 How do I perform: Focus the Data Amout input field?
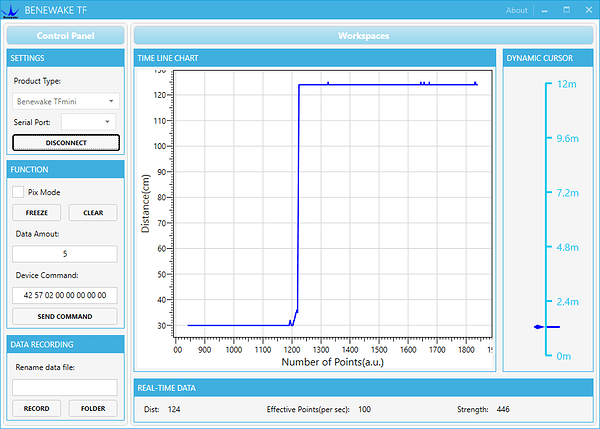[65, 254]
